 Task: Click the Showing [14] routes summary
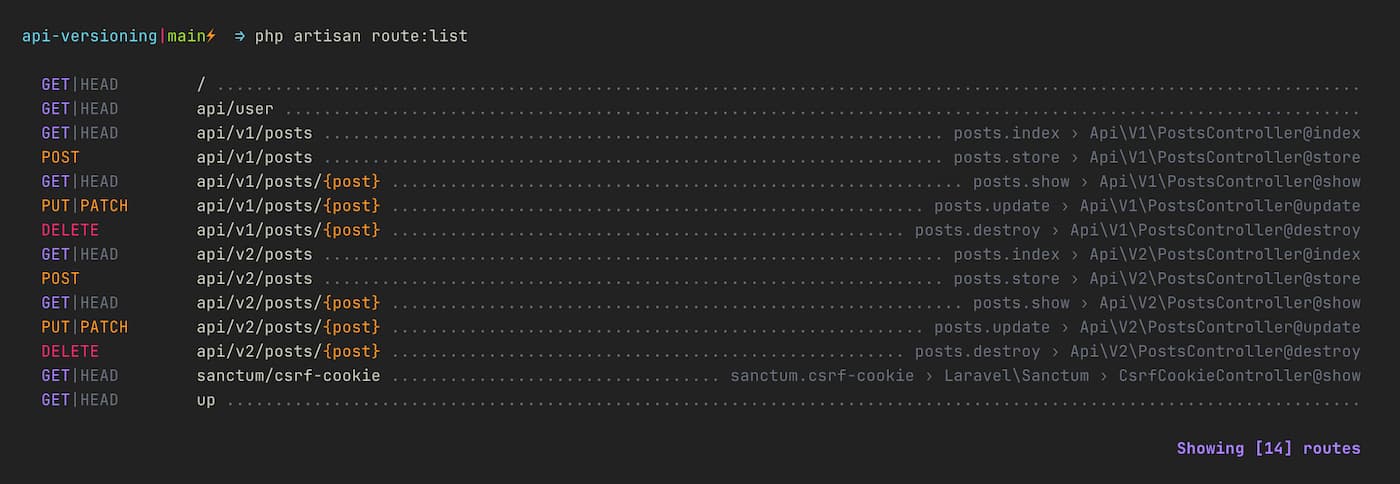click(x=1268, y=448)
